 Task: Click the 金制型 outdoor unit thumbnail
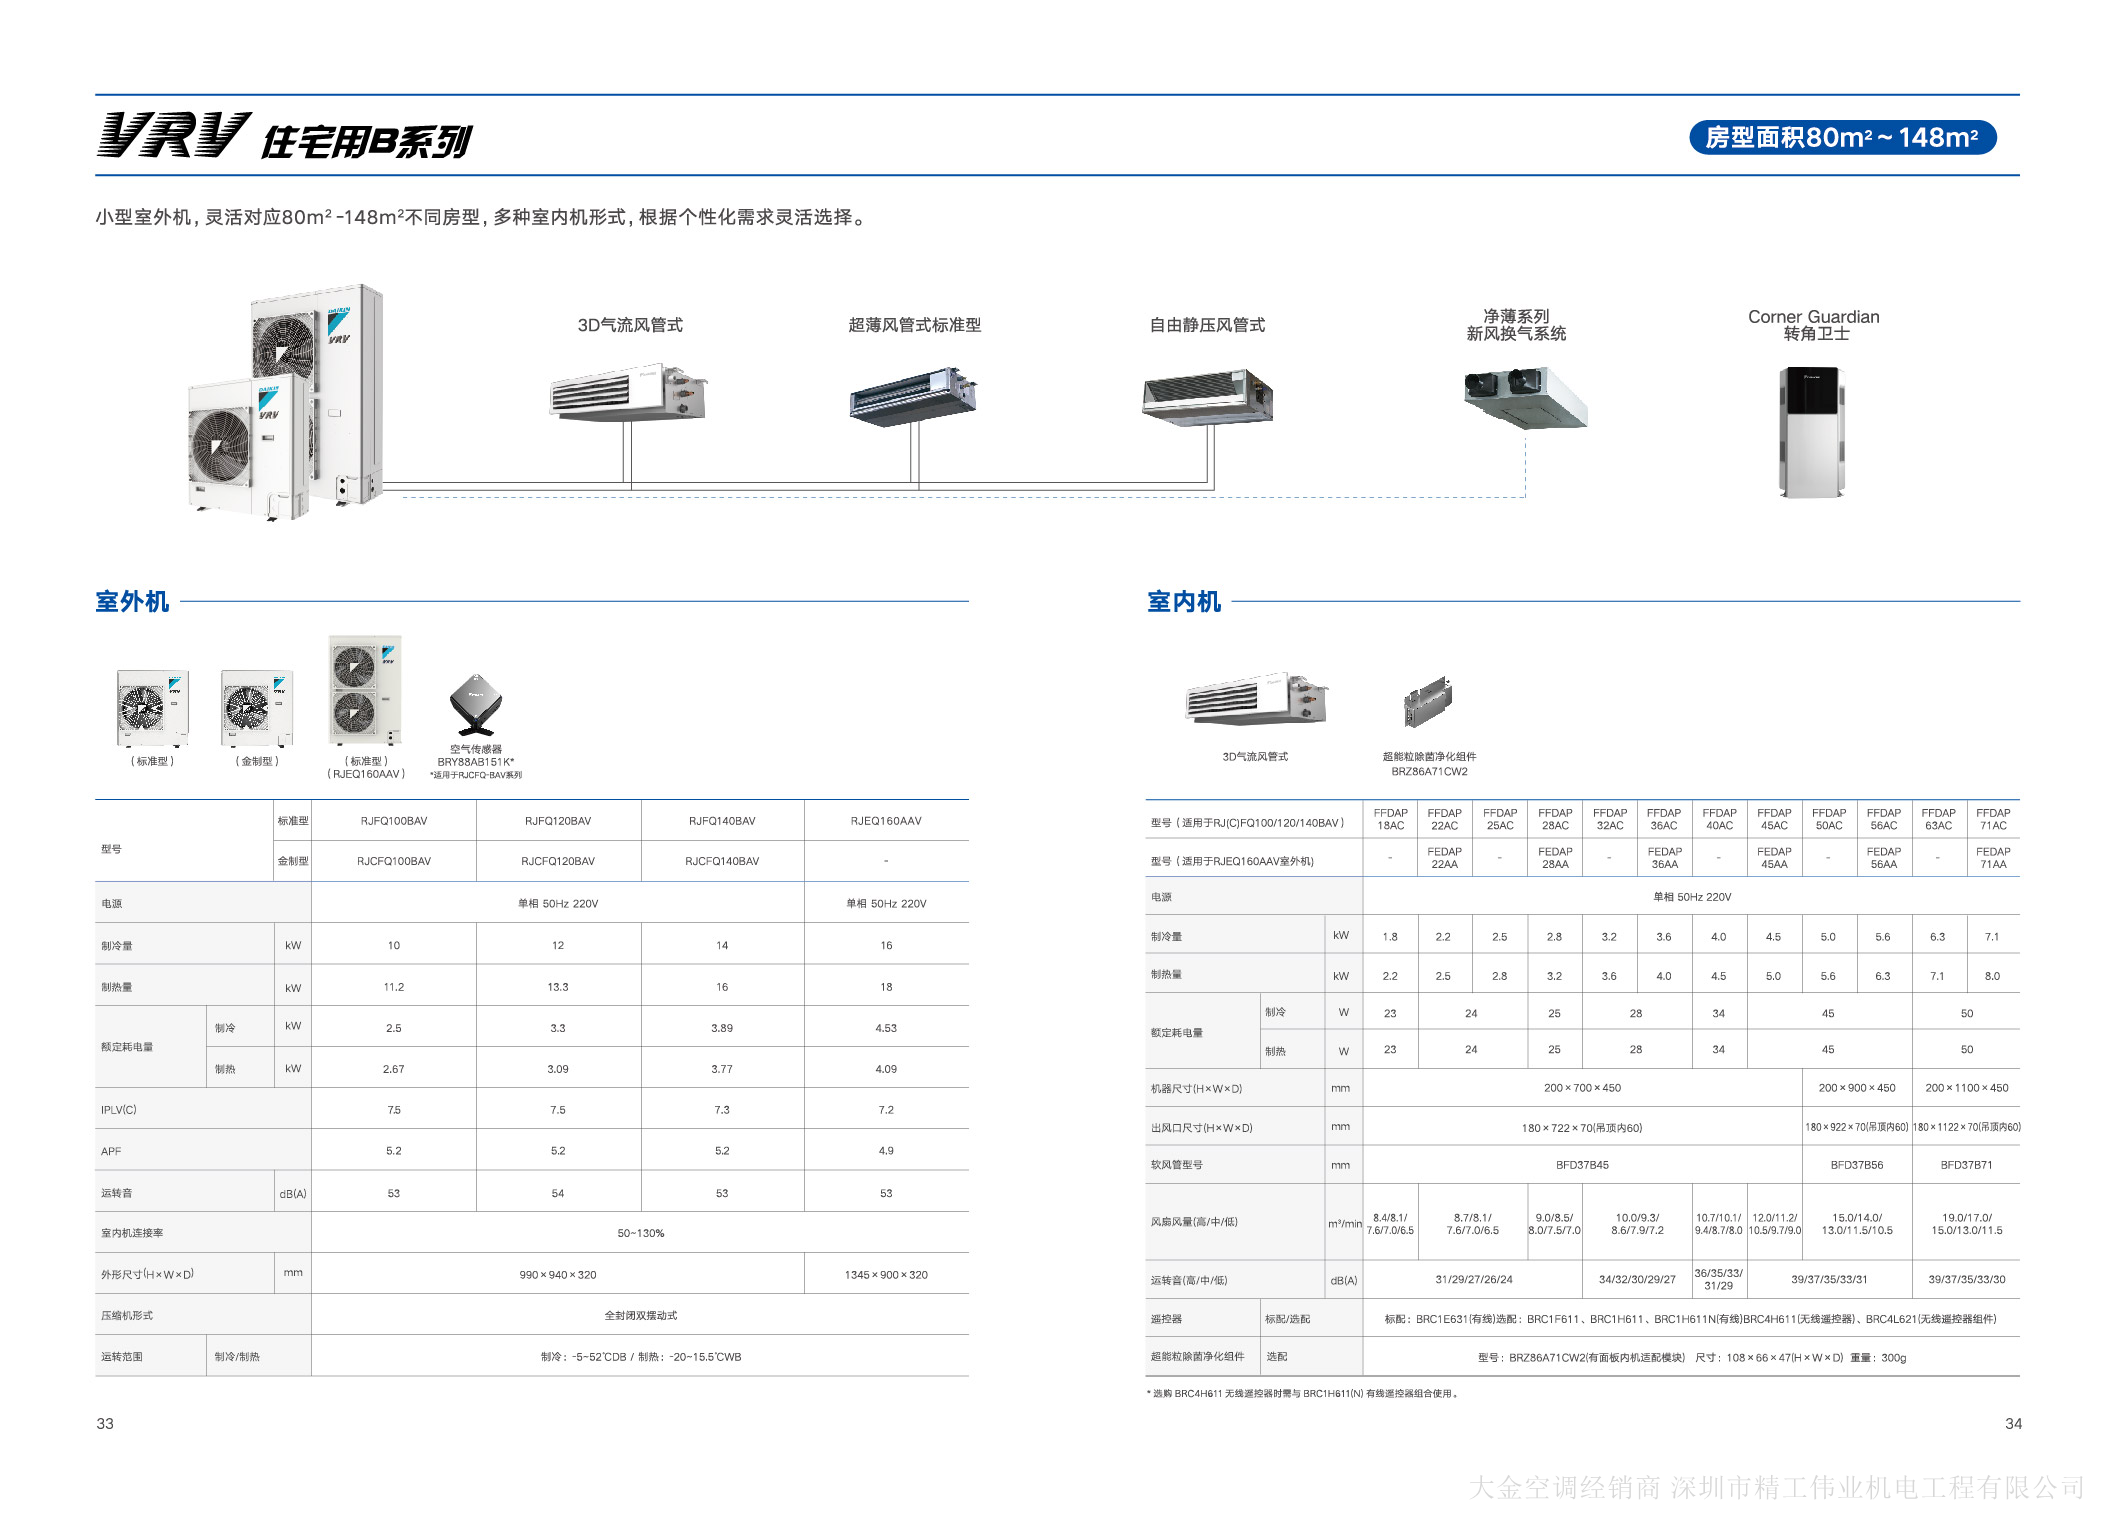pos(257,708)
